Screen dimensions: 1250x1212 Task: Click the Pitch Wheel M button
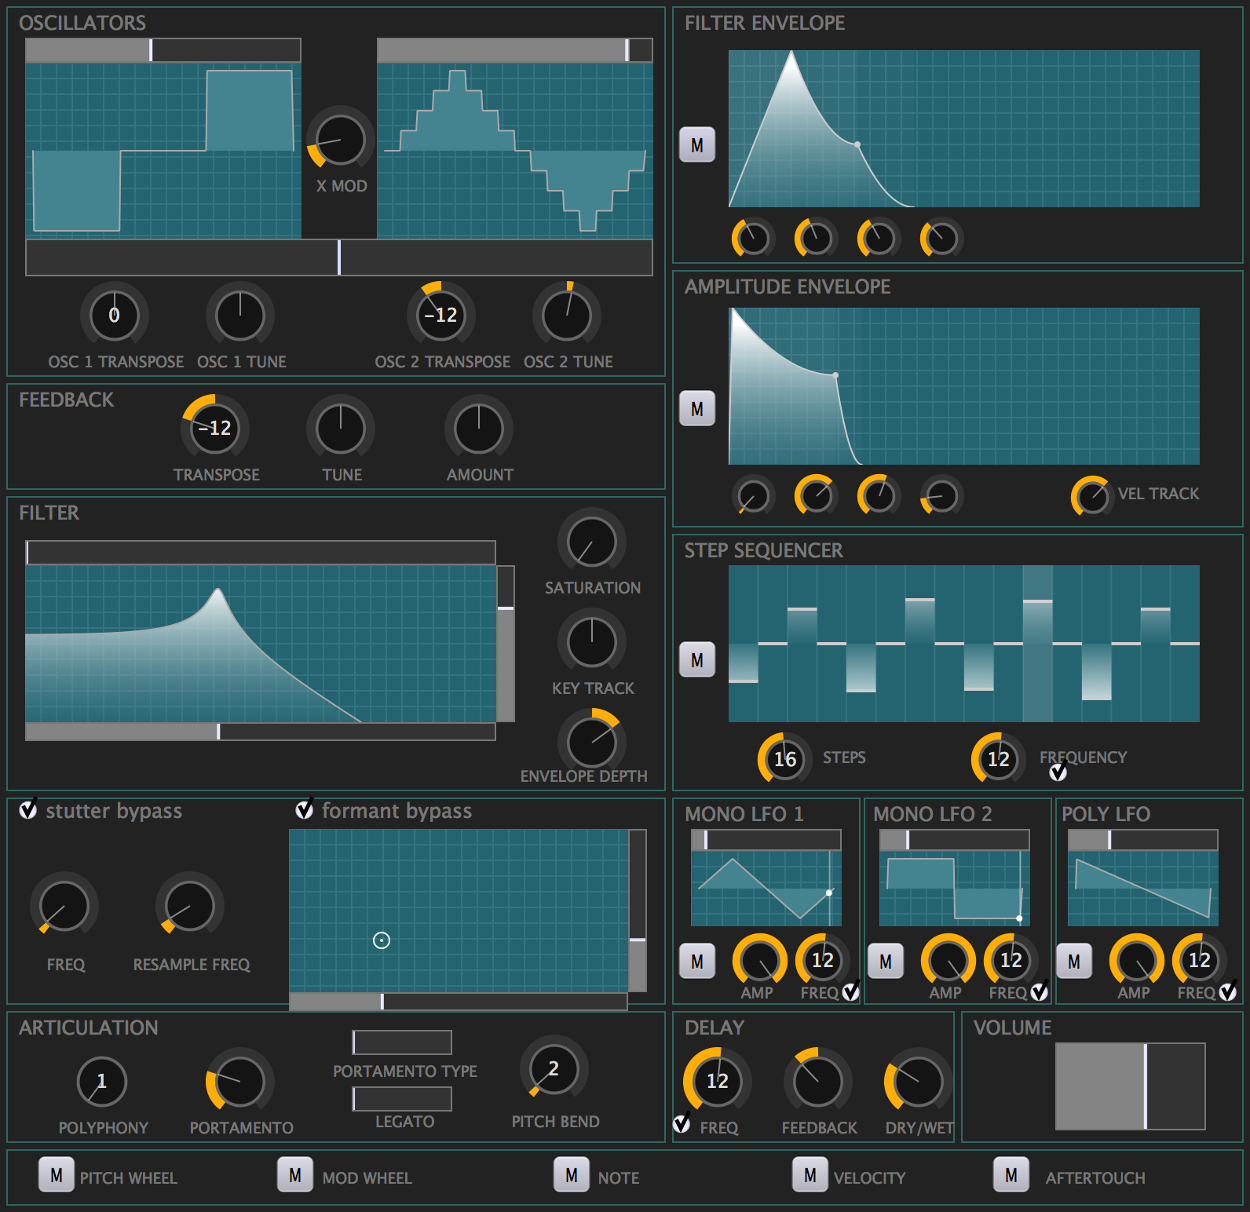pos(56,1176)
